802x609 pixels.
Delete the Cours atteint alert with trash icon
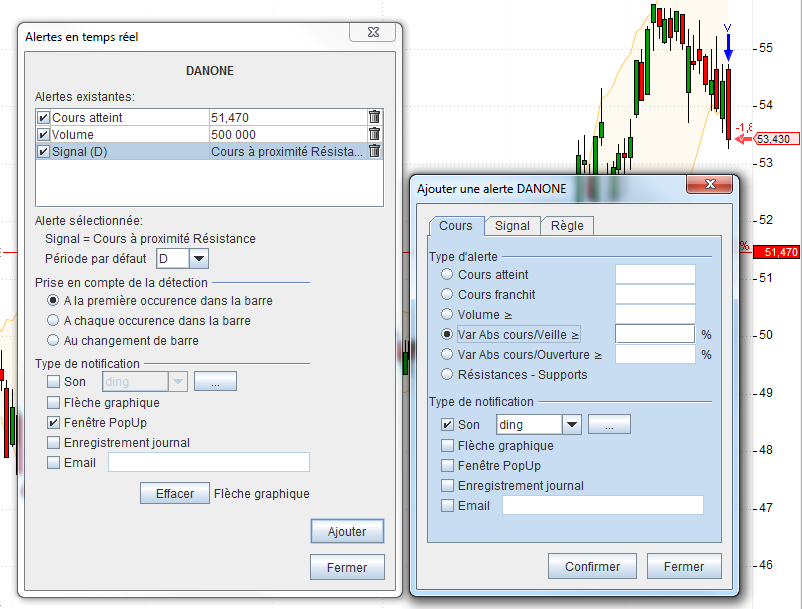(374, 117)
